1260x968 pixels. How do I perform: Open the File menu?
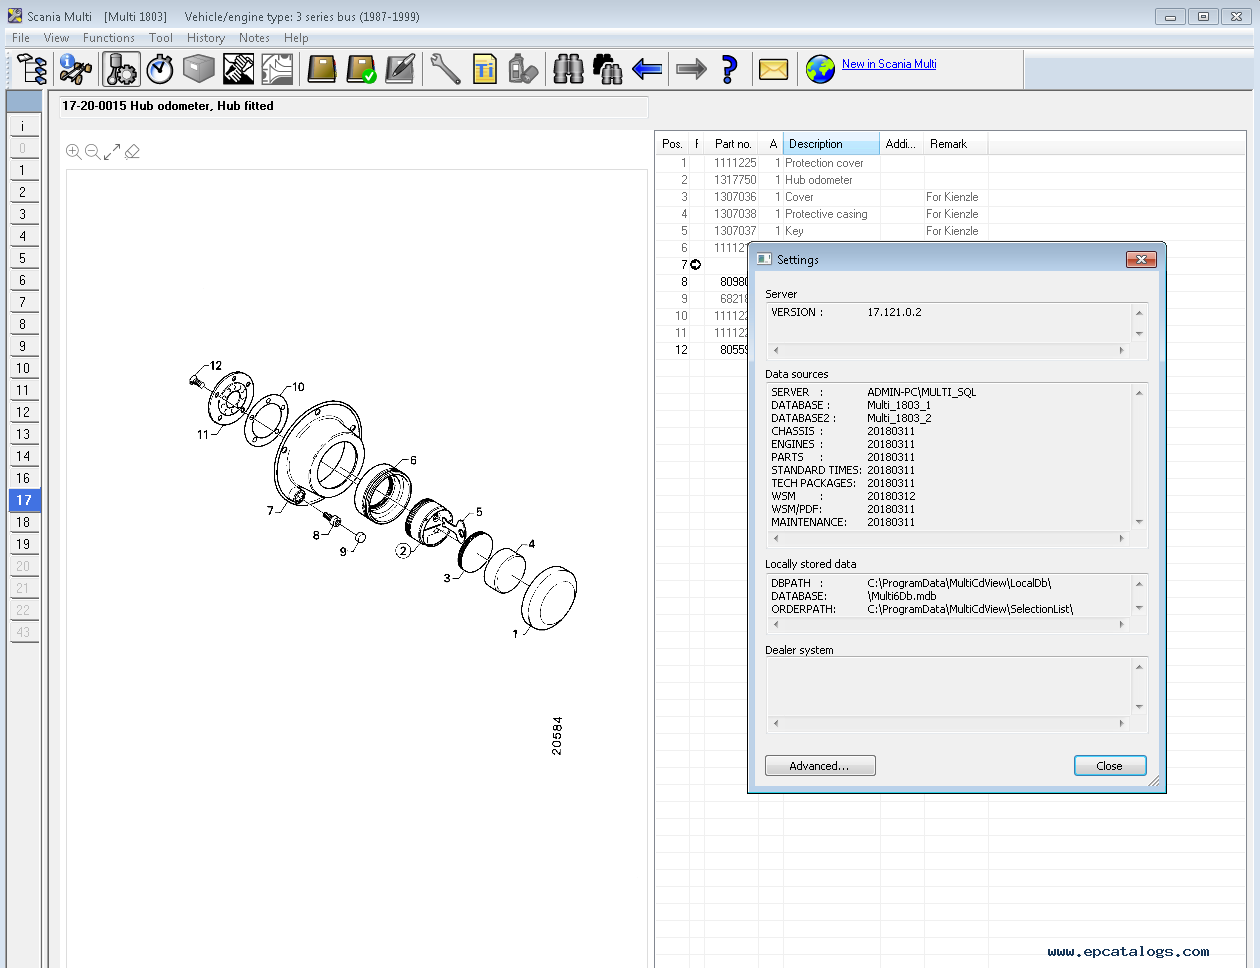(x=21, y=38)
